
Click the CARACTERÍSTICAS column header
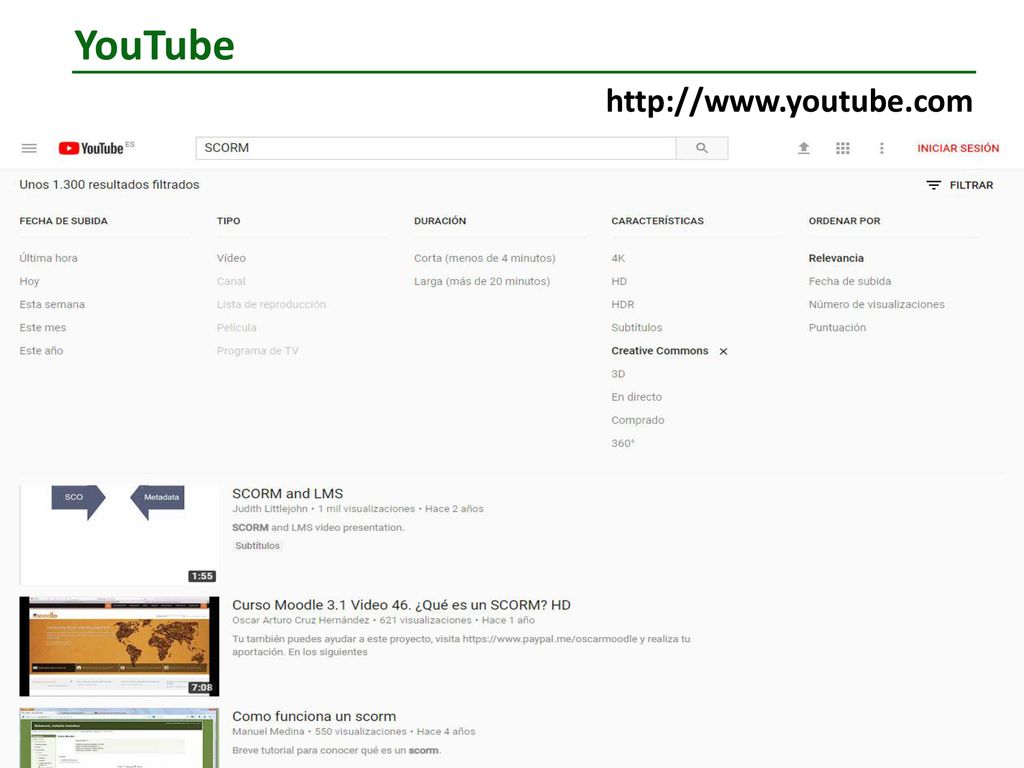tap(658, 221)
